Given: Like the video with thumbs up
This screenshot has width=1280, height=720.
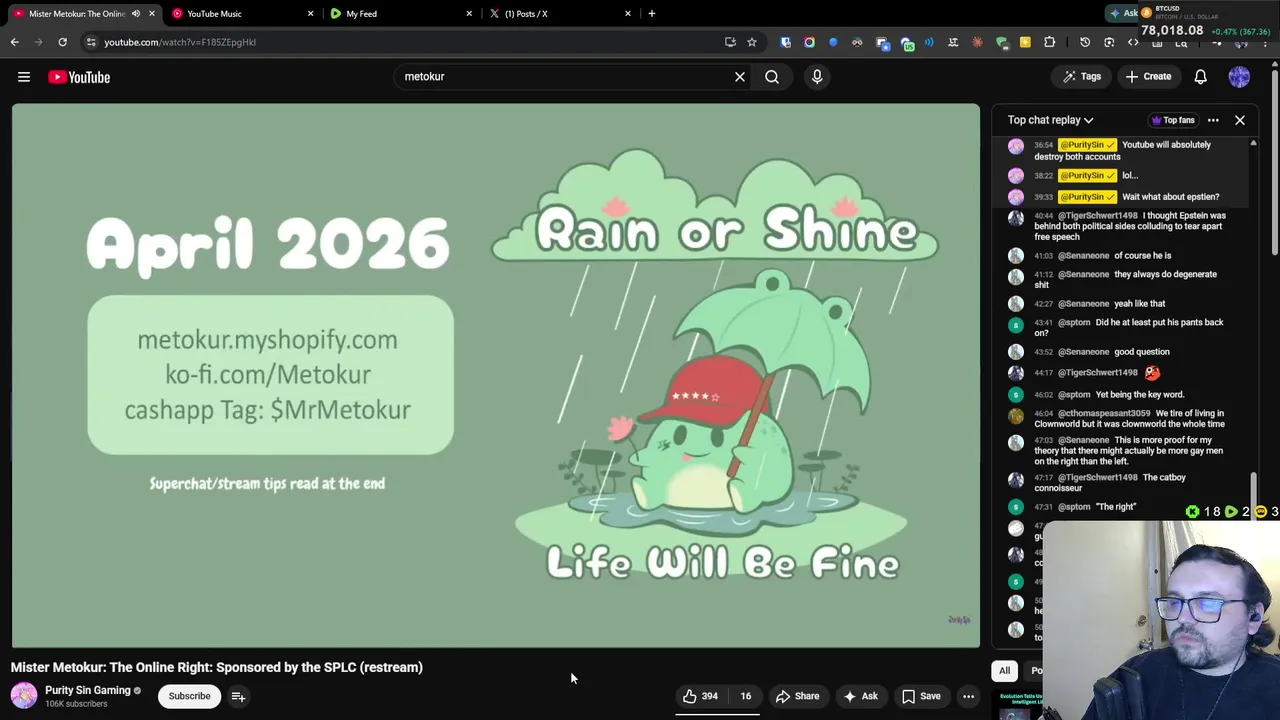Looking at the screenshot, I should point(700,696).
